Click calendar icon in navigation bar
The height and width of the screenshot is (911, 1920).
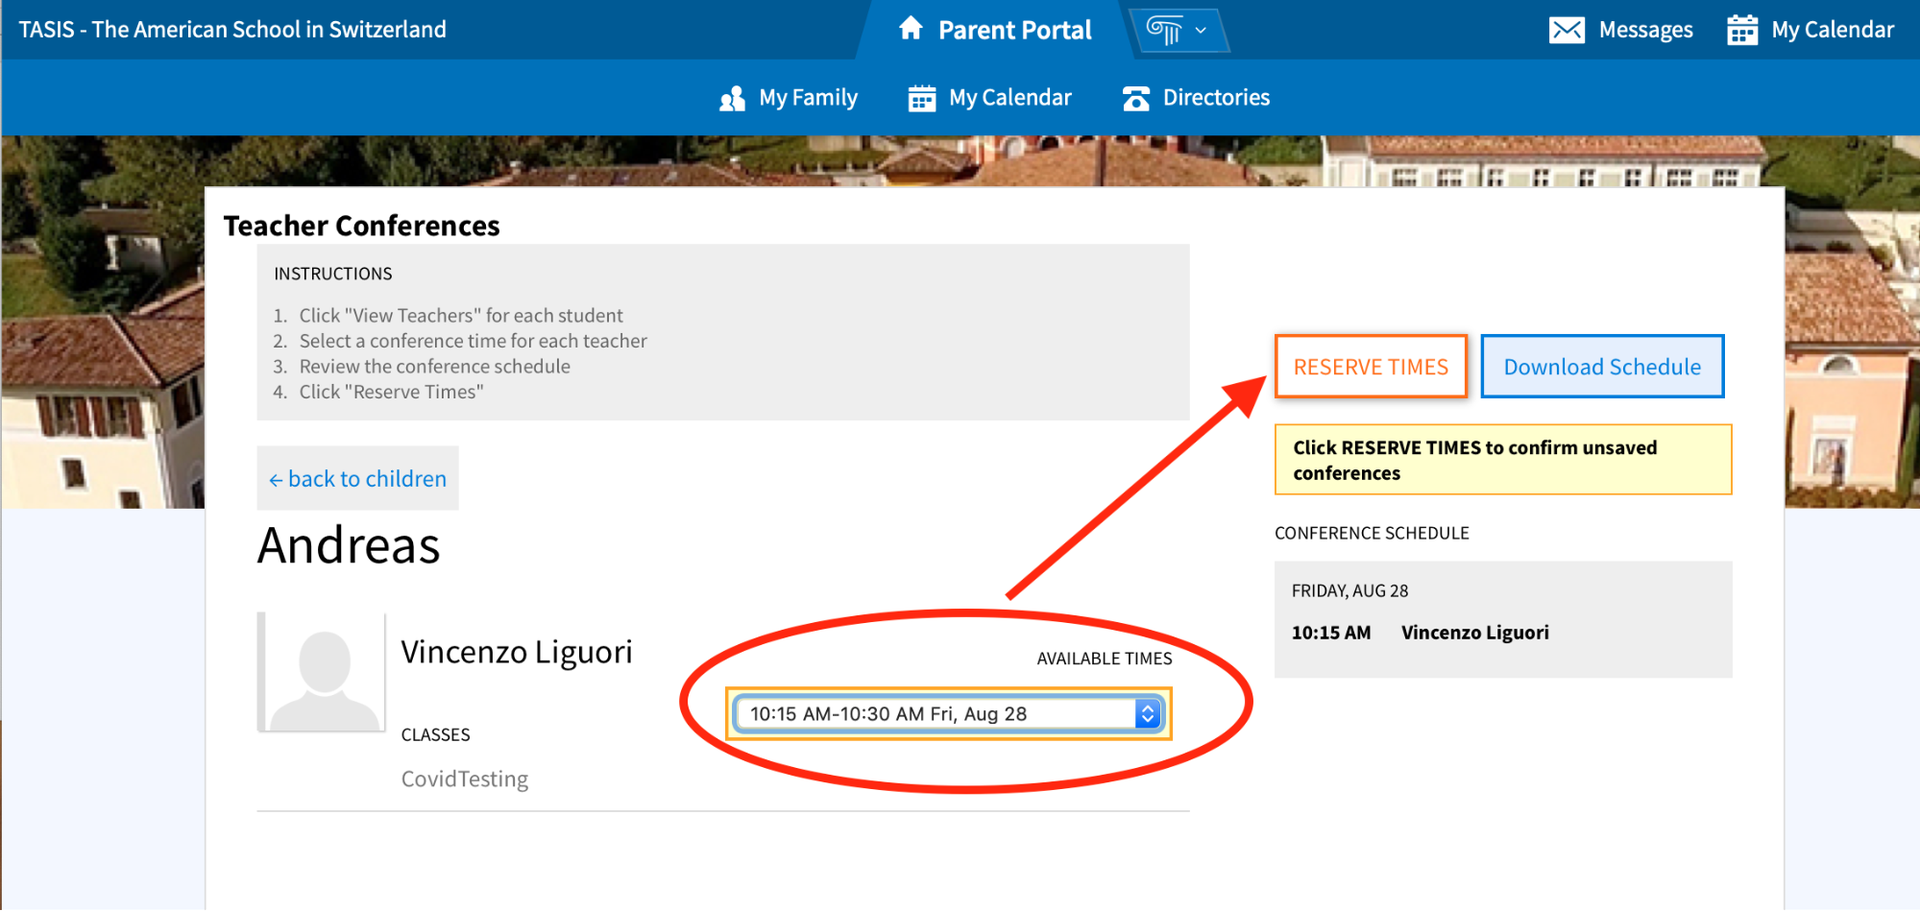tap(922, 98)
